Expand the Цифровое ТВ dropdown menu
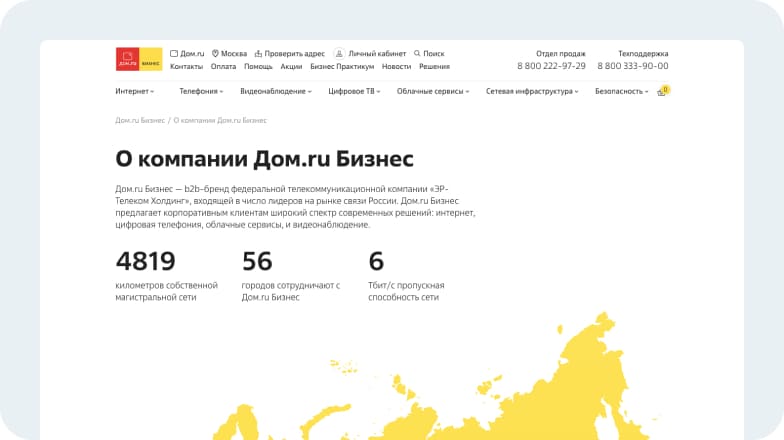 (354, 91)
